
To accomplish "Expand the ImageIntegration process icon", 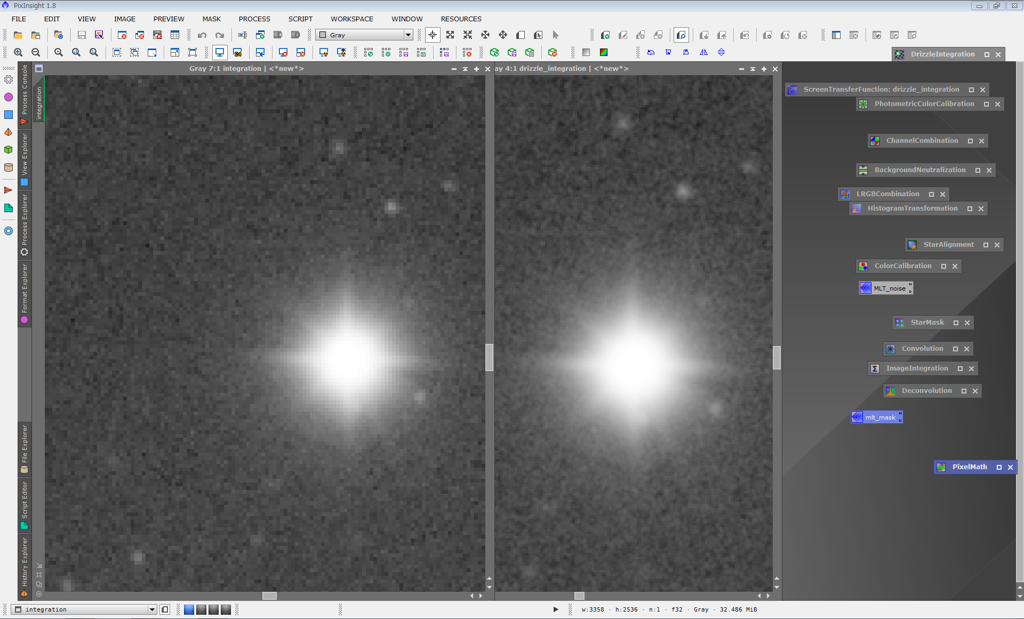I will (960, 369).
